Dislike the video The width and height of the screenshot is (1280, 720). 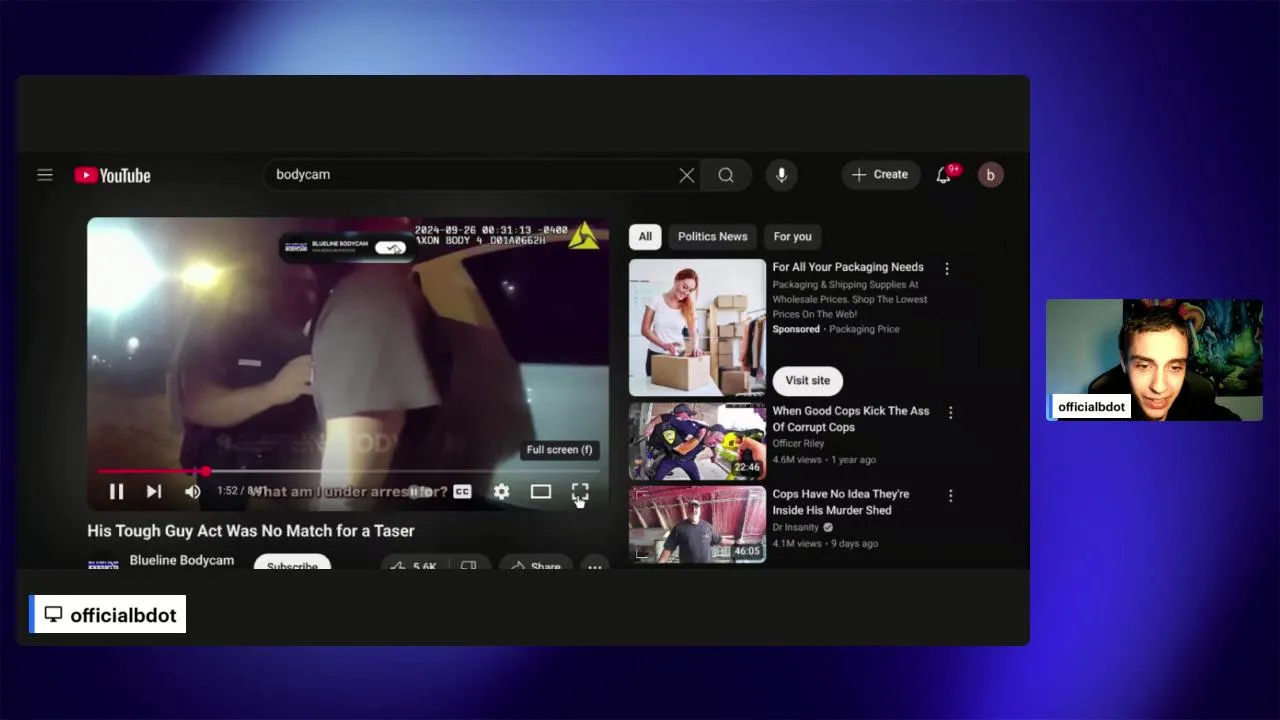[x=469, y=564]
